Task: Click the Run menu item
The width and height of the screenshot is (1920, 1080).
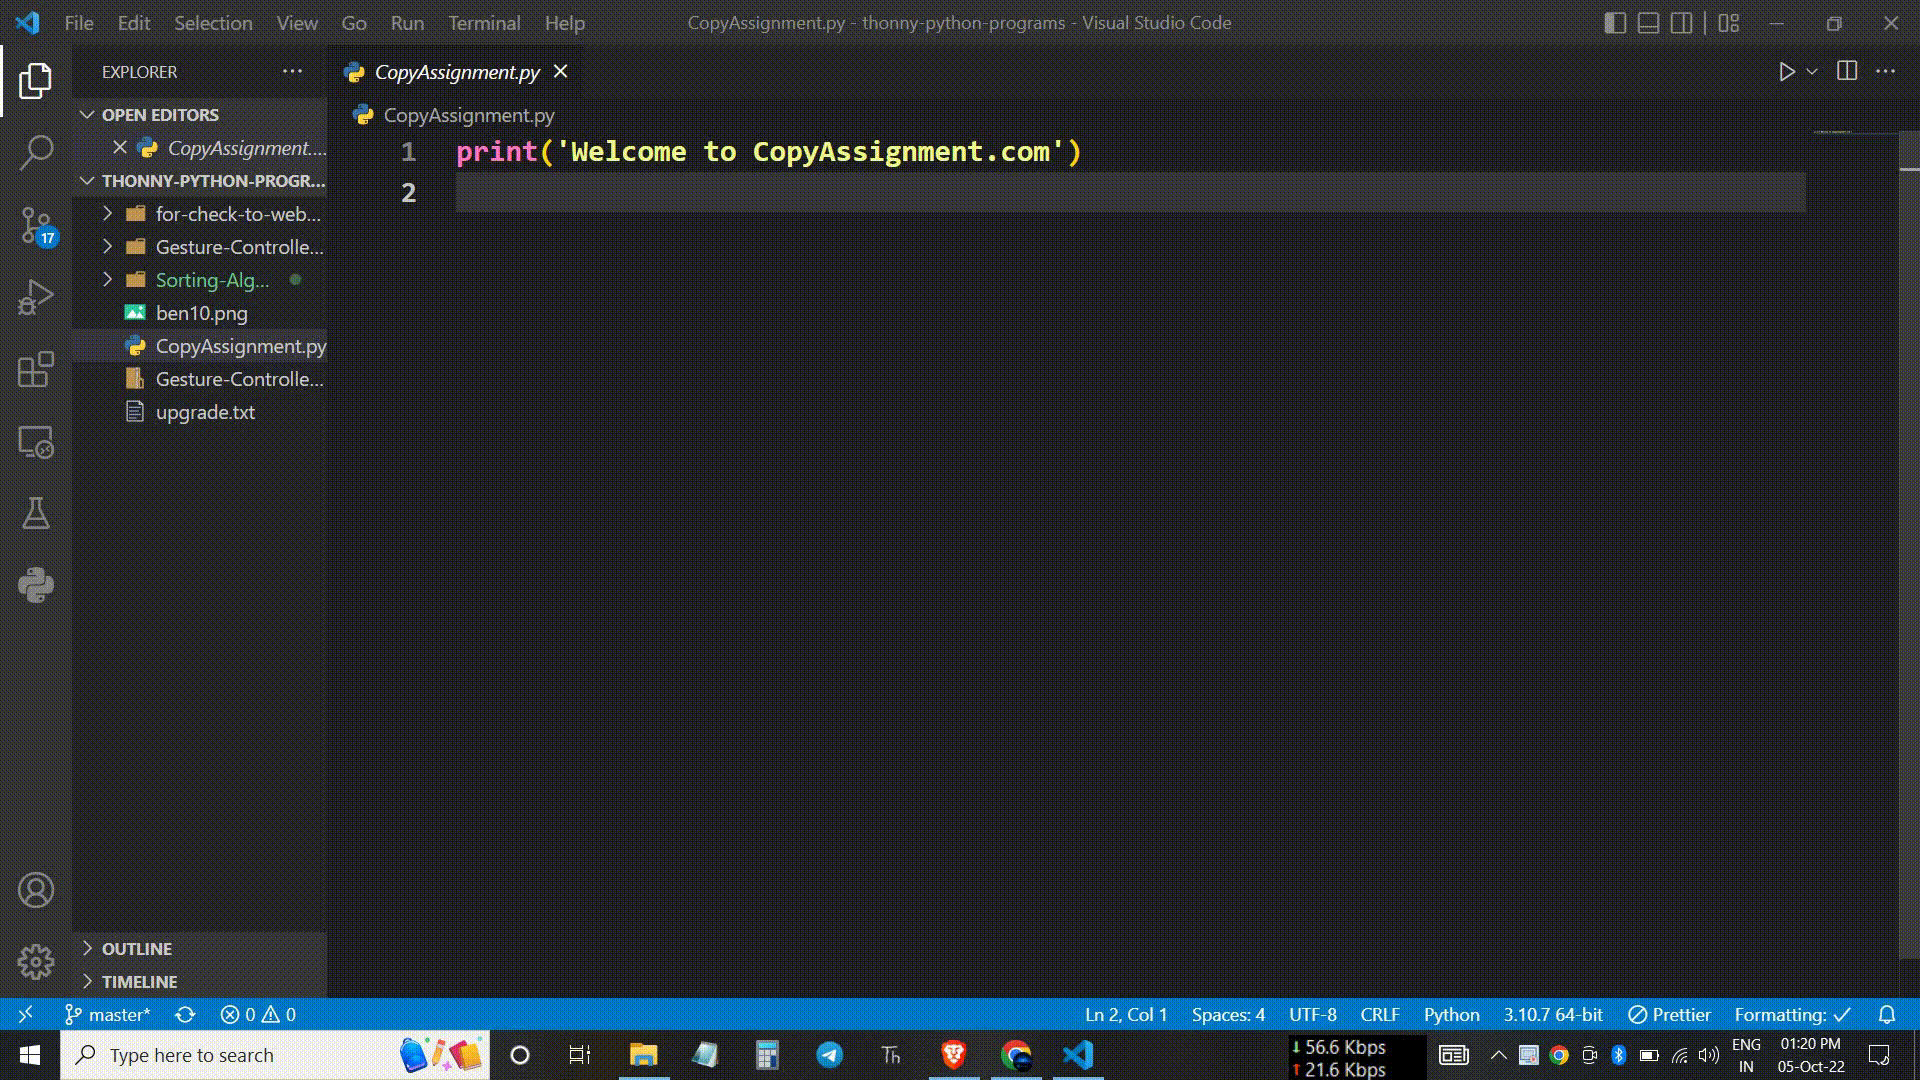Action: pos(405,22)
